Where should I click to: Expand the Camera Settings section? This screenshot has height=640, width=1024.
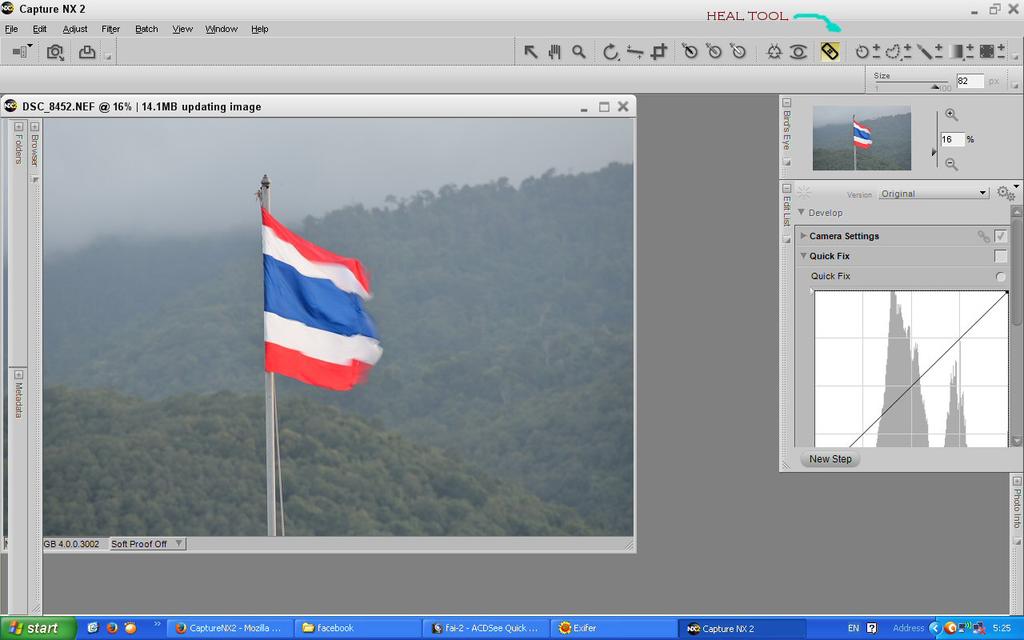(x=803, y=236)
